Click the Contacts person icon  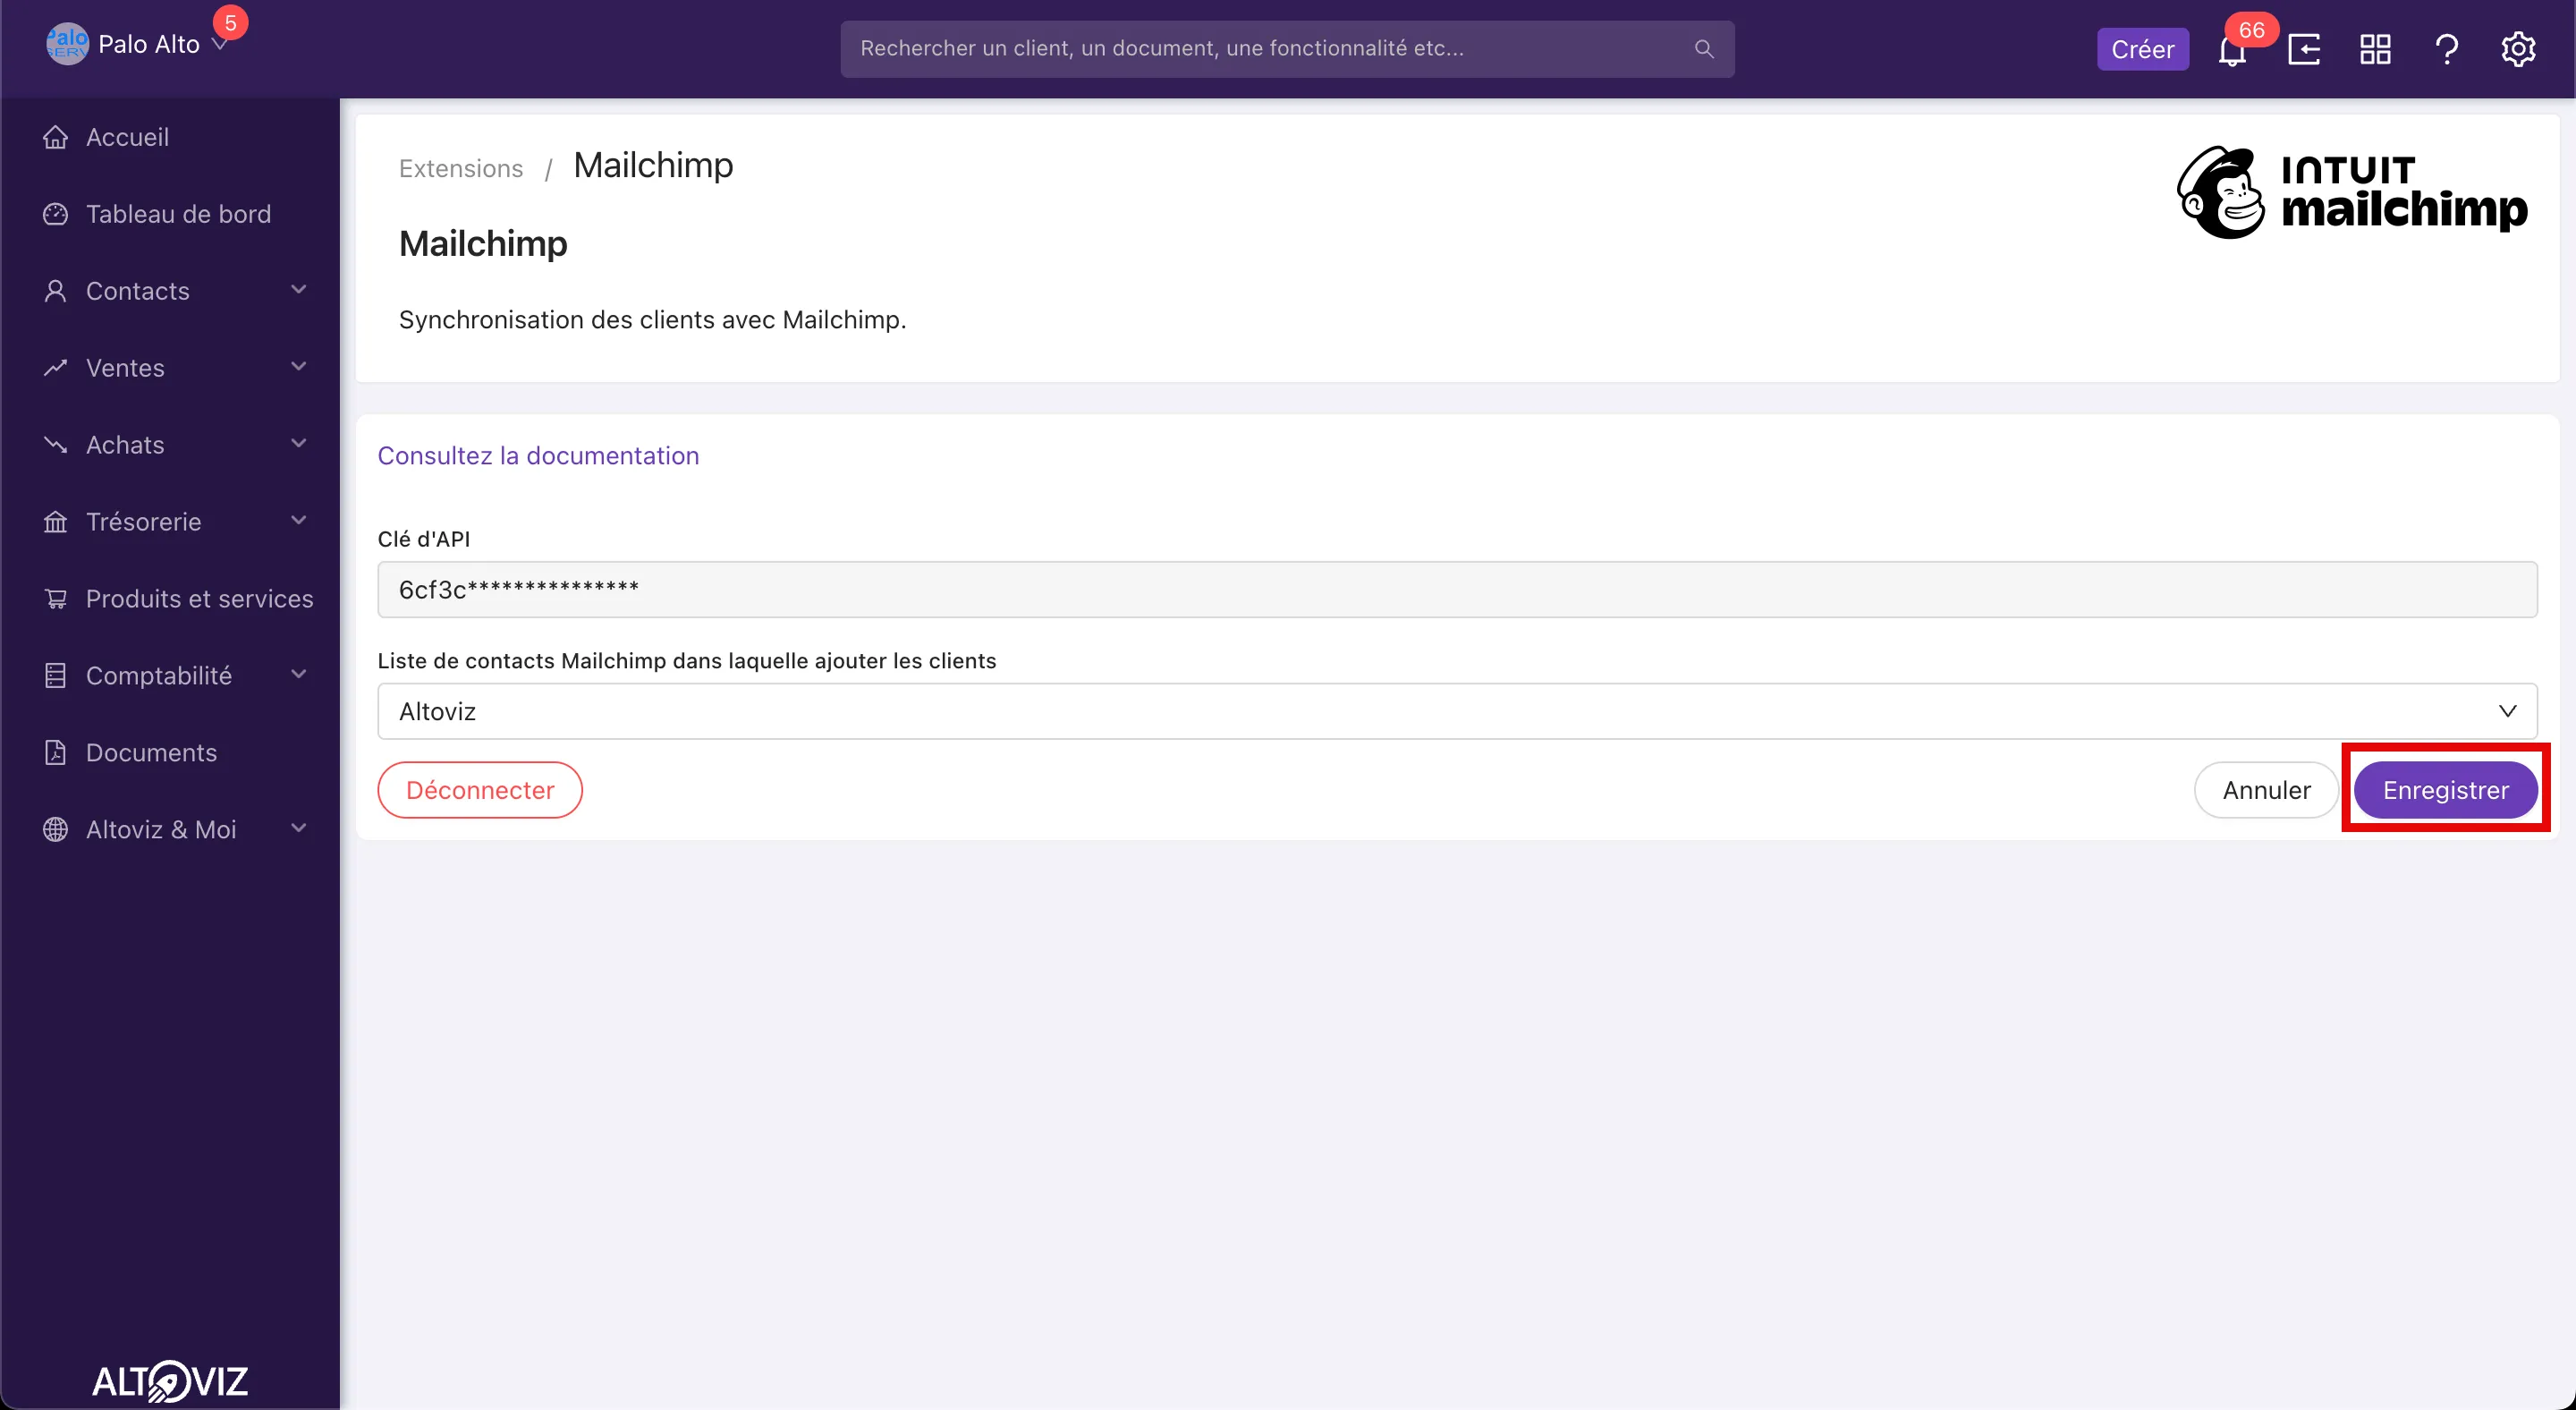pos(56,291)
